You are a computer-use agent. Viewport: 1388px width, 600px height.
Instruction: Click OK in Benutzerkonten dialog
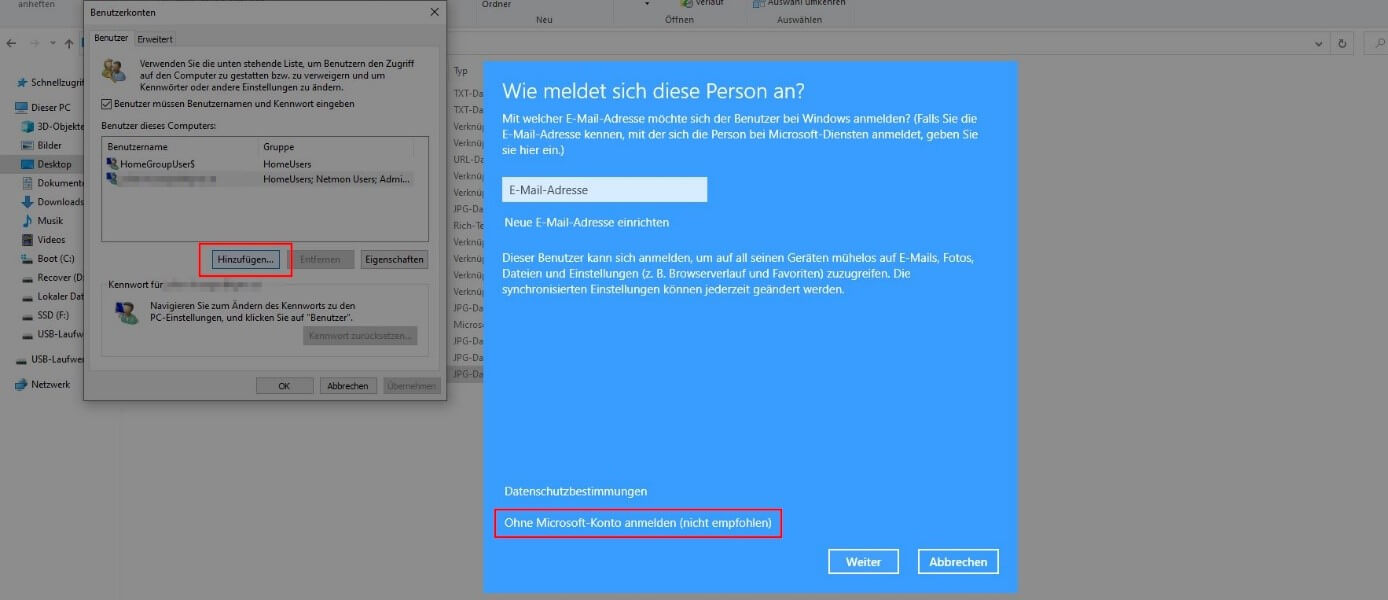[284, 386]
